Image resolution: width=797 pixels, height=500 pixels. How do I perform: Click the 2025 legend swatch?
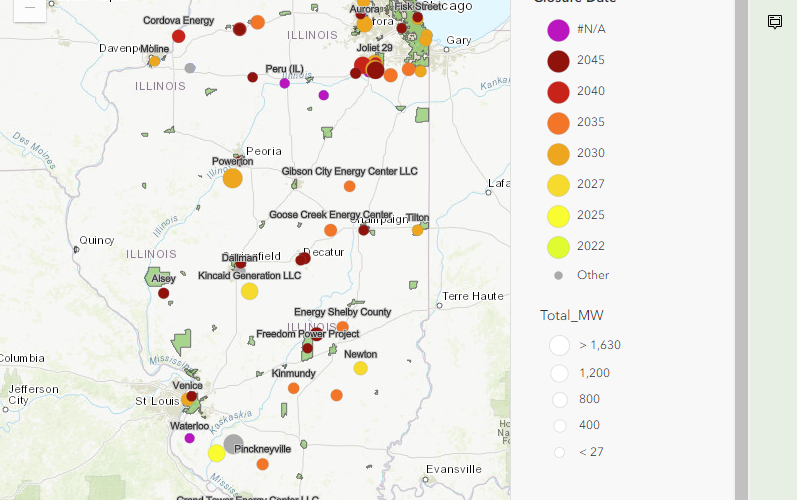coord(558,216)
